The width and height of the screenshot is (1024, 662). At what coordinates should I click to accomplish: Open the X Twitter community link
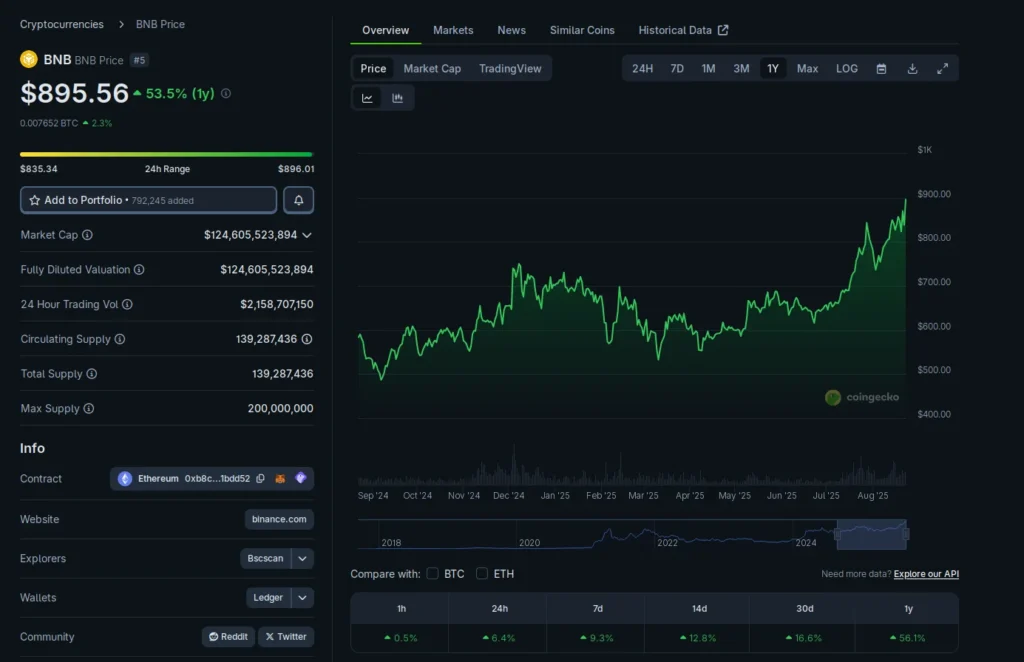[286, 637]
